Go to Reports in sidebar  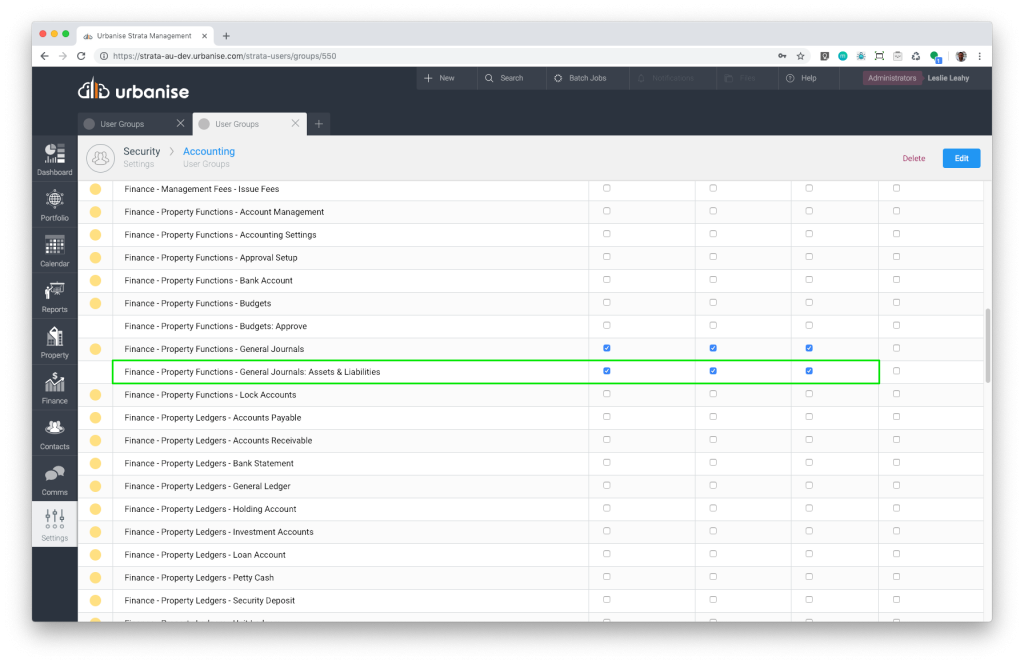pyautogui.click(x=54, y=296)
